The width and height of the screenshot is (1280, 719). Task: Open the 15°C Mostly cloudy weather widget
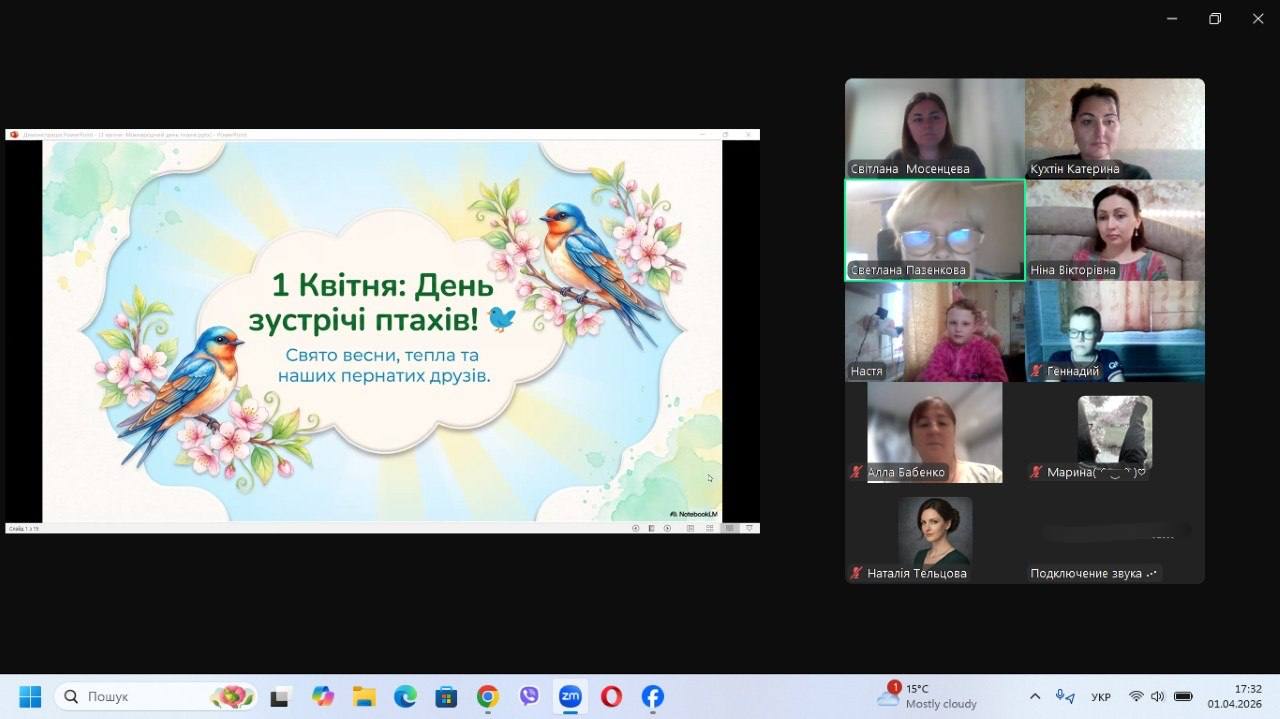927,696
